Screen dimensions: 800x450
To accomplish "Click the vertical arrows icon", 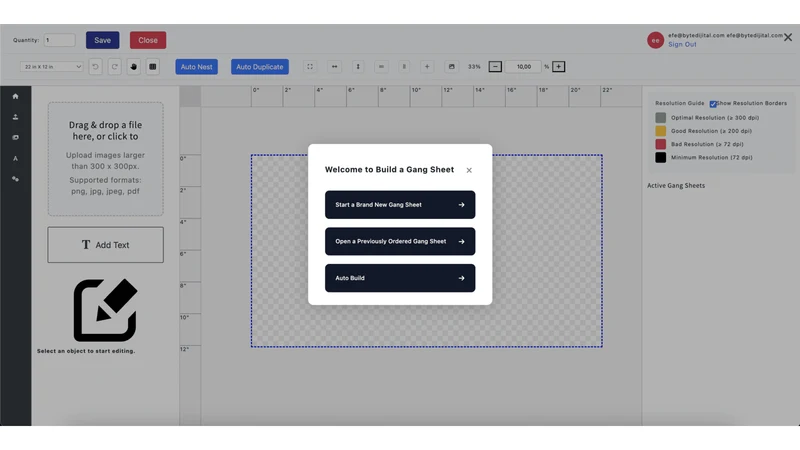I will tap(358, 67).
